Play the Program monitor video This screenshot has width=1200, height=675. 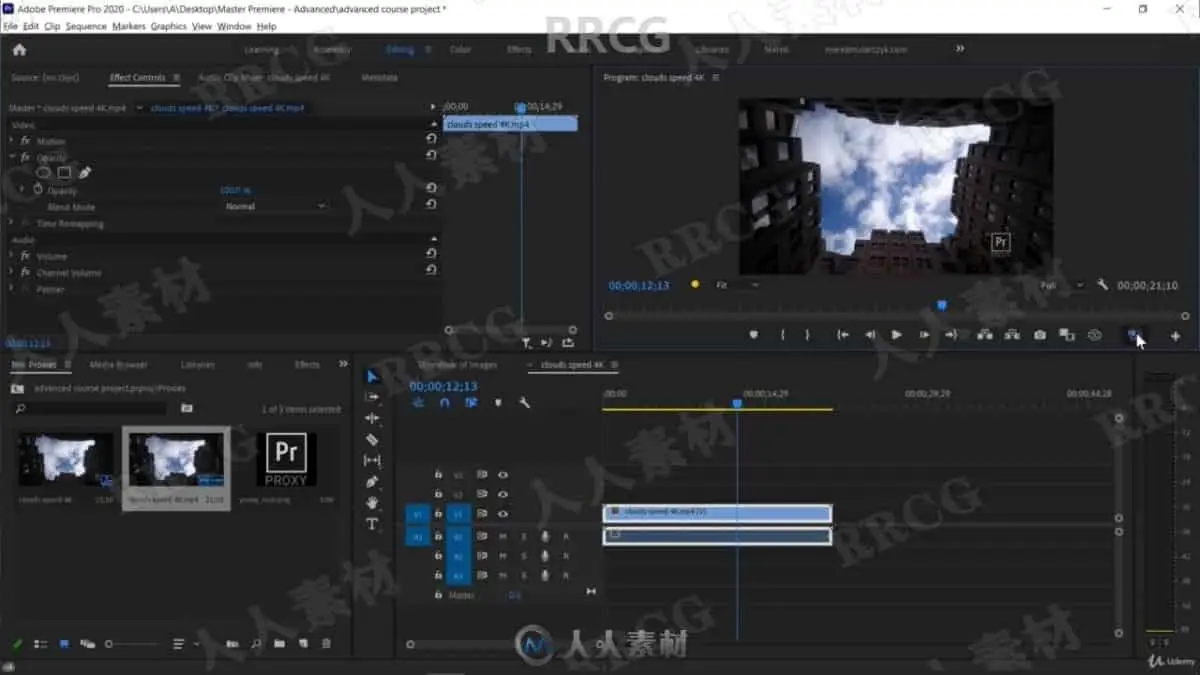pos(896,335)
